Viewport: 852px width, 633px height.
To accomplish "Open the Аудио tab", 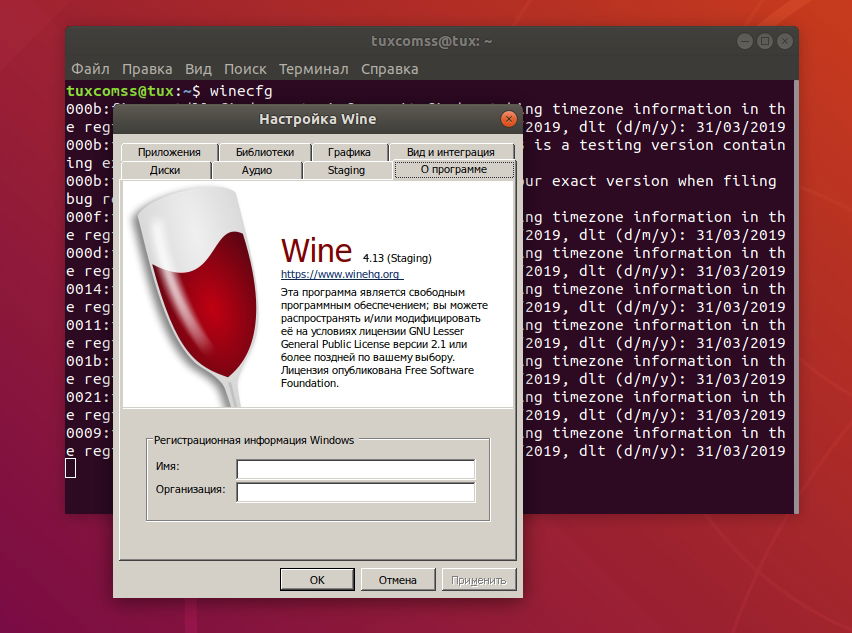I will pos(256,170).
